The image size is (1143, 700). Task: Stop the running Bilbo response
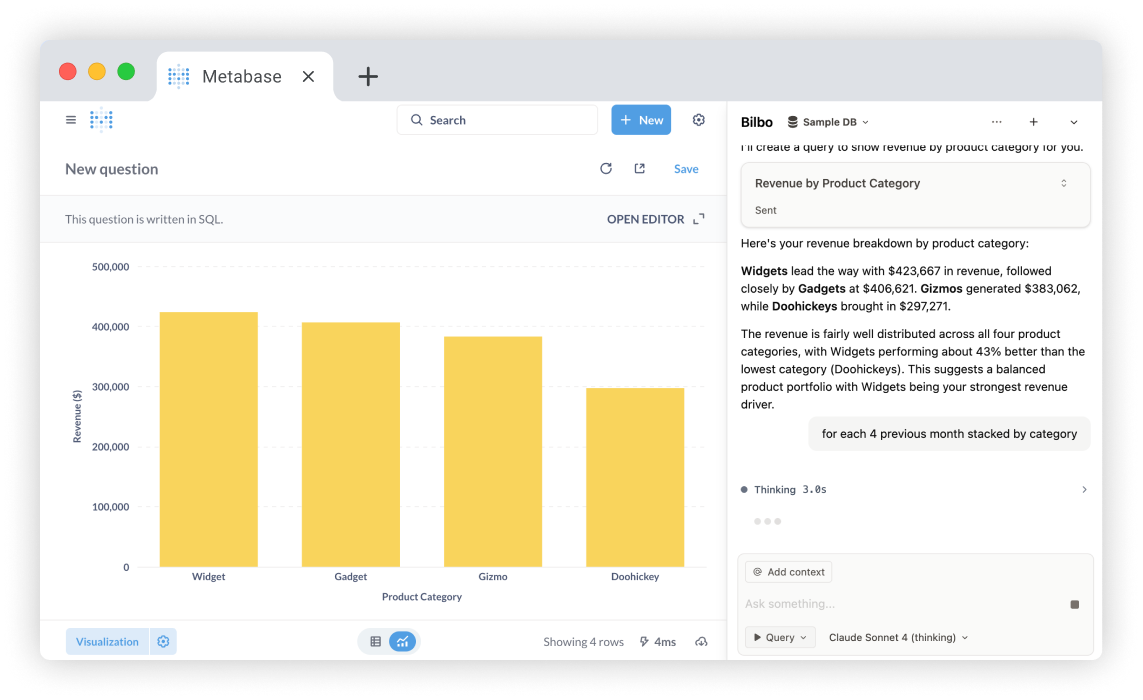[1075, 605]
